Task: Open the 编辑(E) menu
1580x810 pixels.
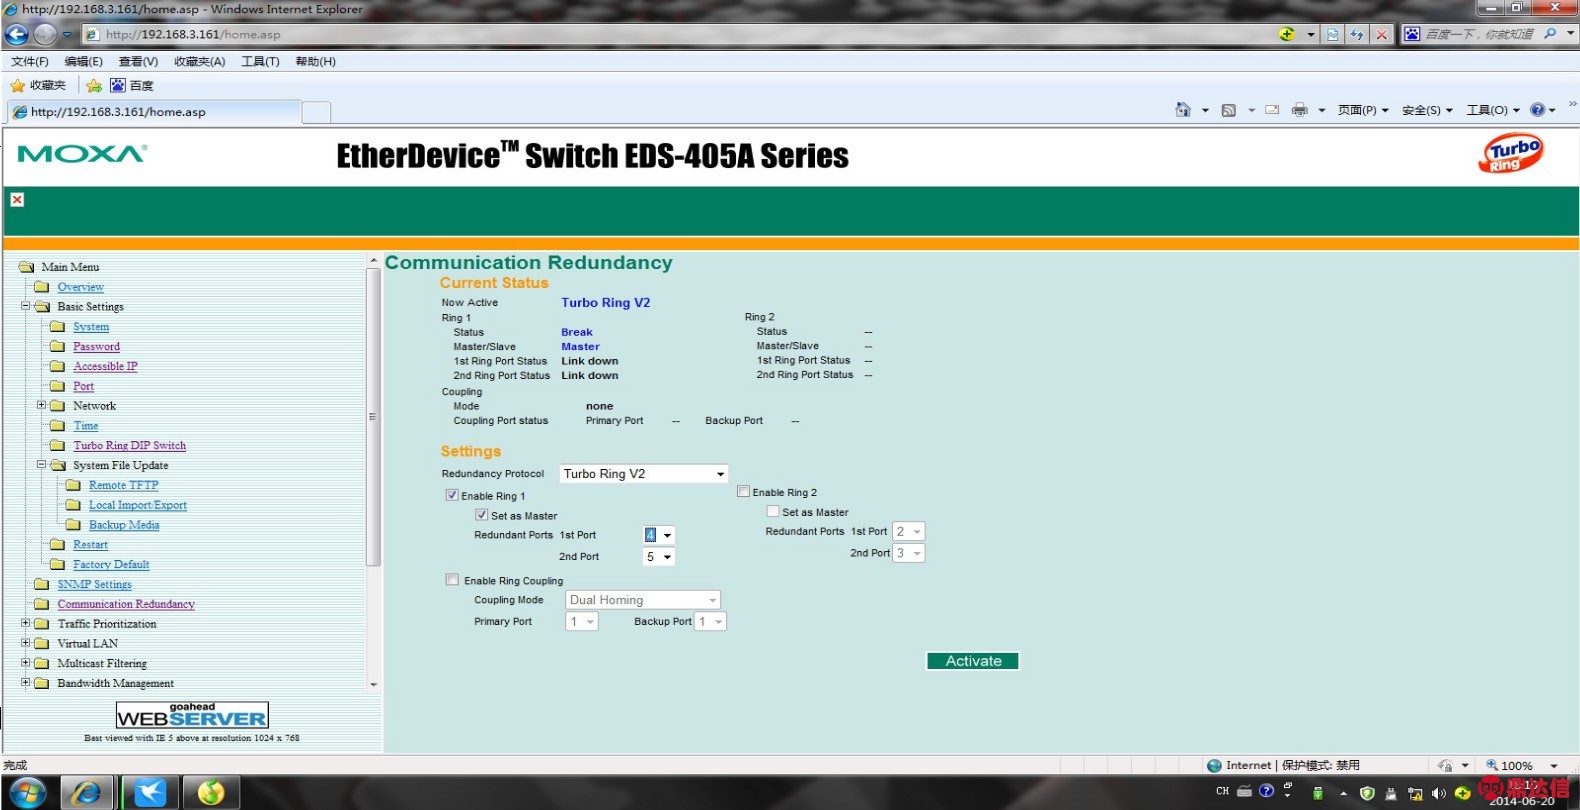Action: [x=83, y=62]
